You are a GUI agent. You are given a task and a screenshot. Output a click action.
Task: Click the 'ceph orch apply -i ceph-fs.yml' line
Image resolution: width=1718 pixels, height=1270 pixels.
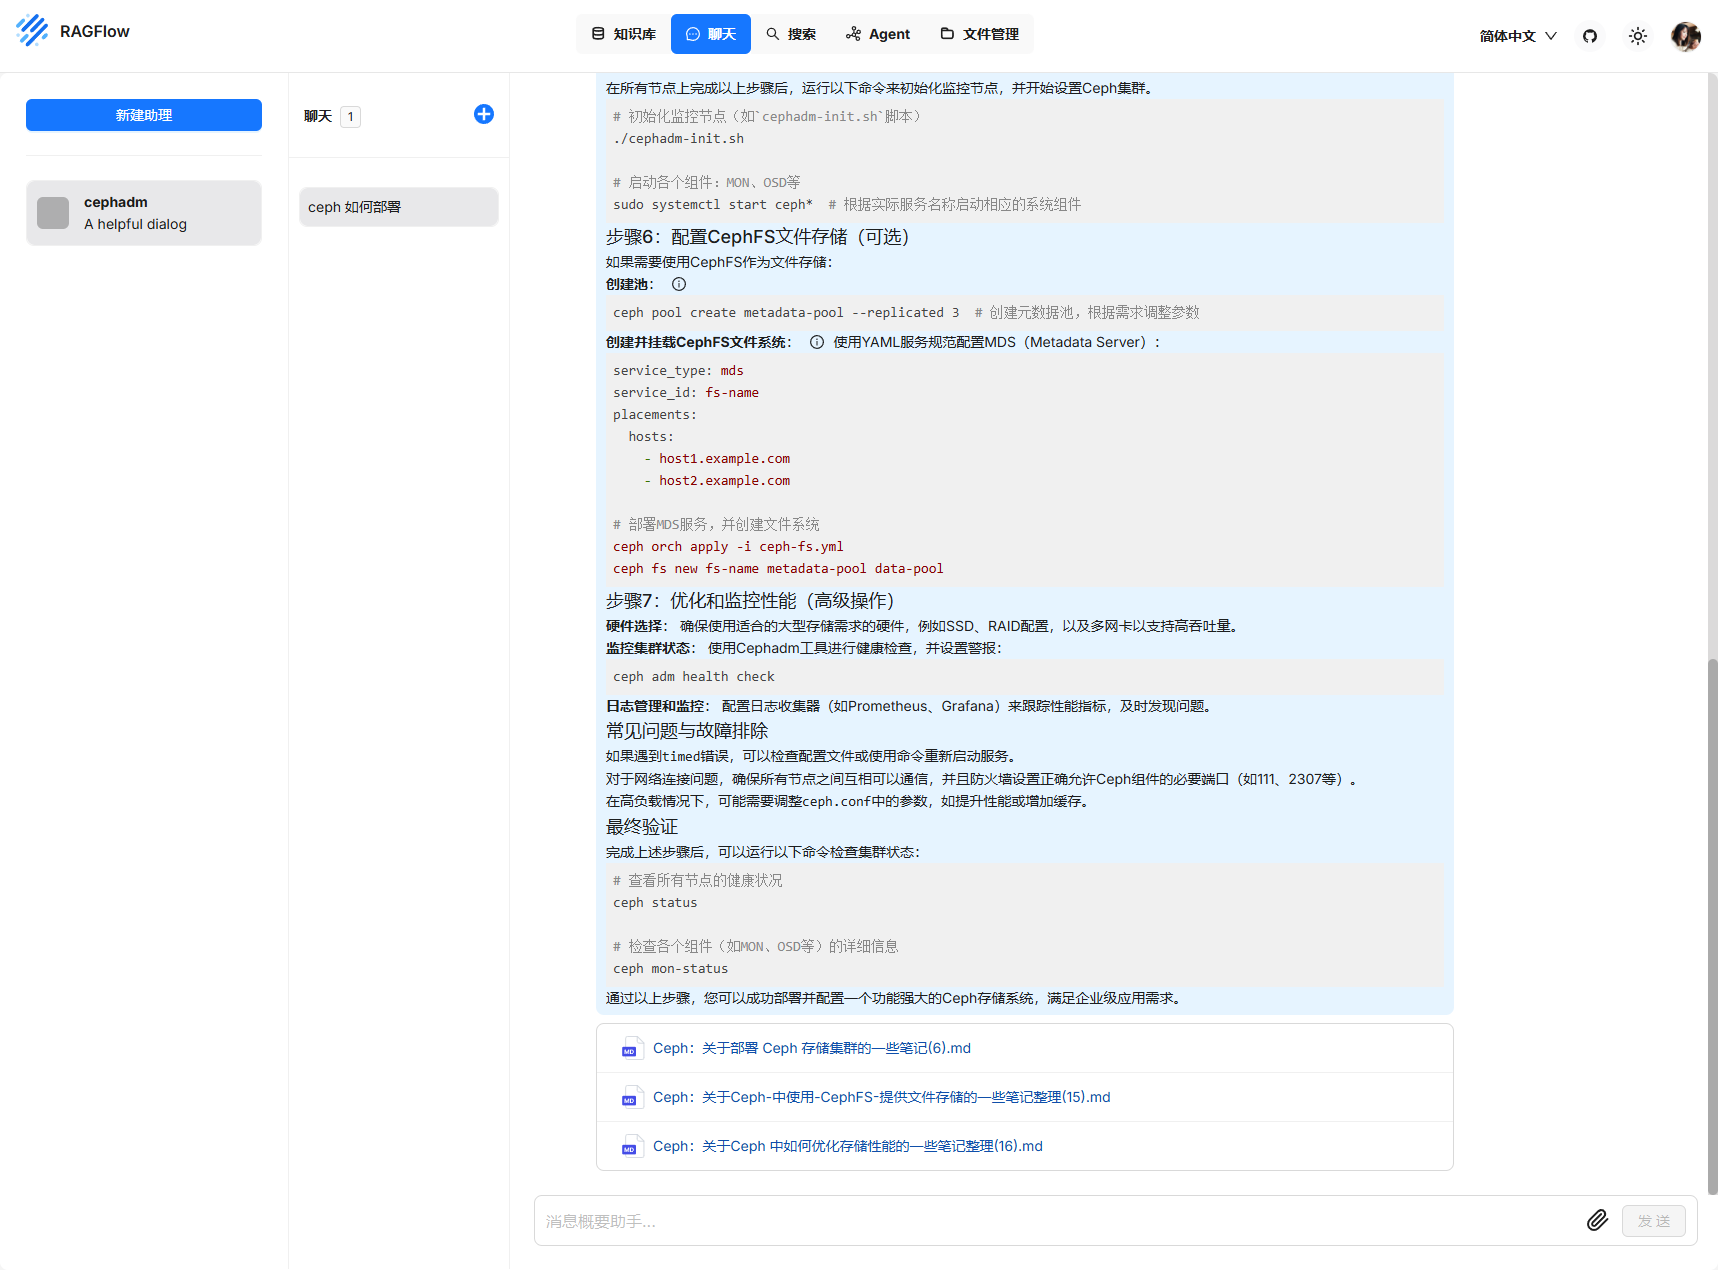click(728, 547)
